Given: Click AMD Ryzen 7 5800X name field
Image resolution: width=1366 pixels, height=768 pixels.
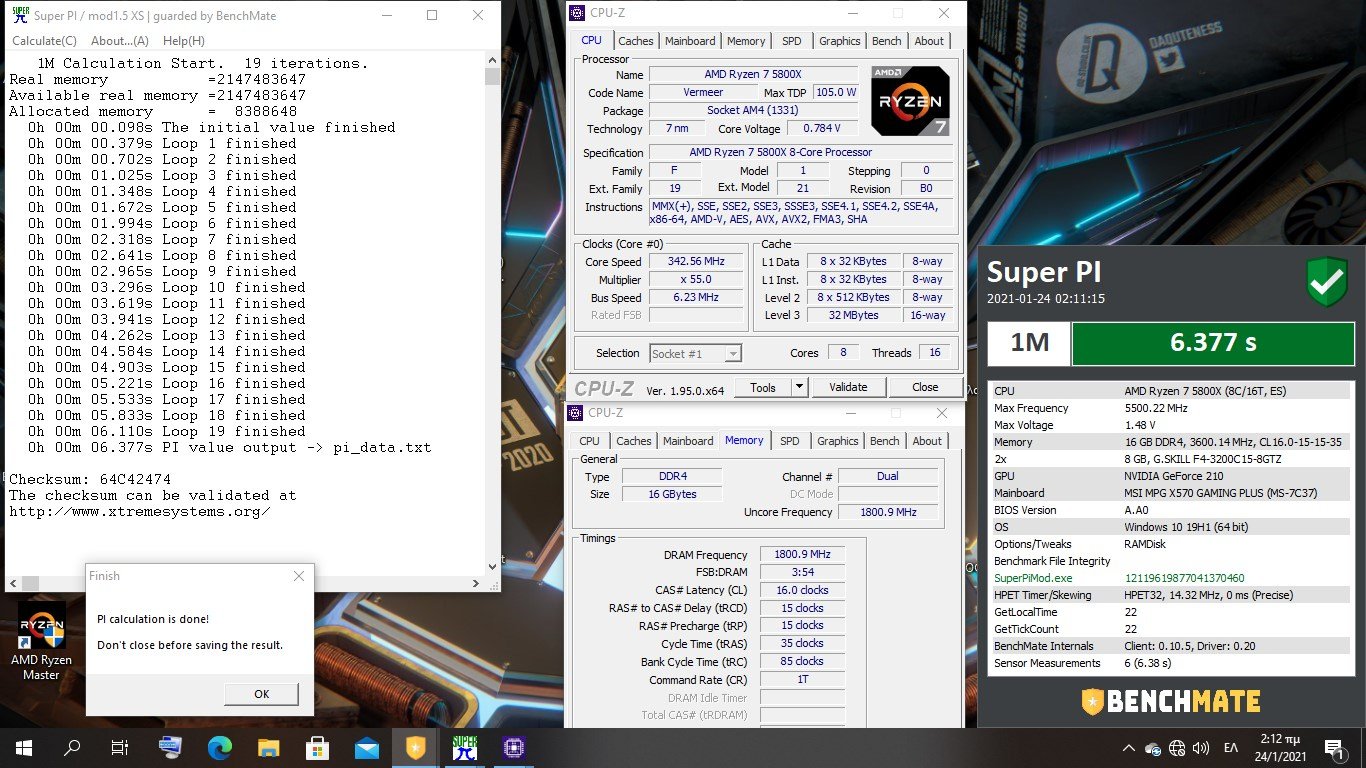Looking at the screenshot, I should point(753,75).
